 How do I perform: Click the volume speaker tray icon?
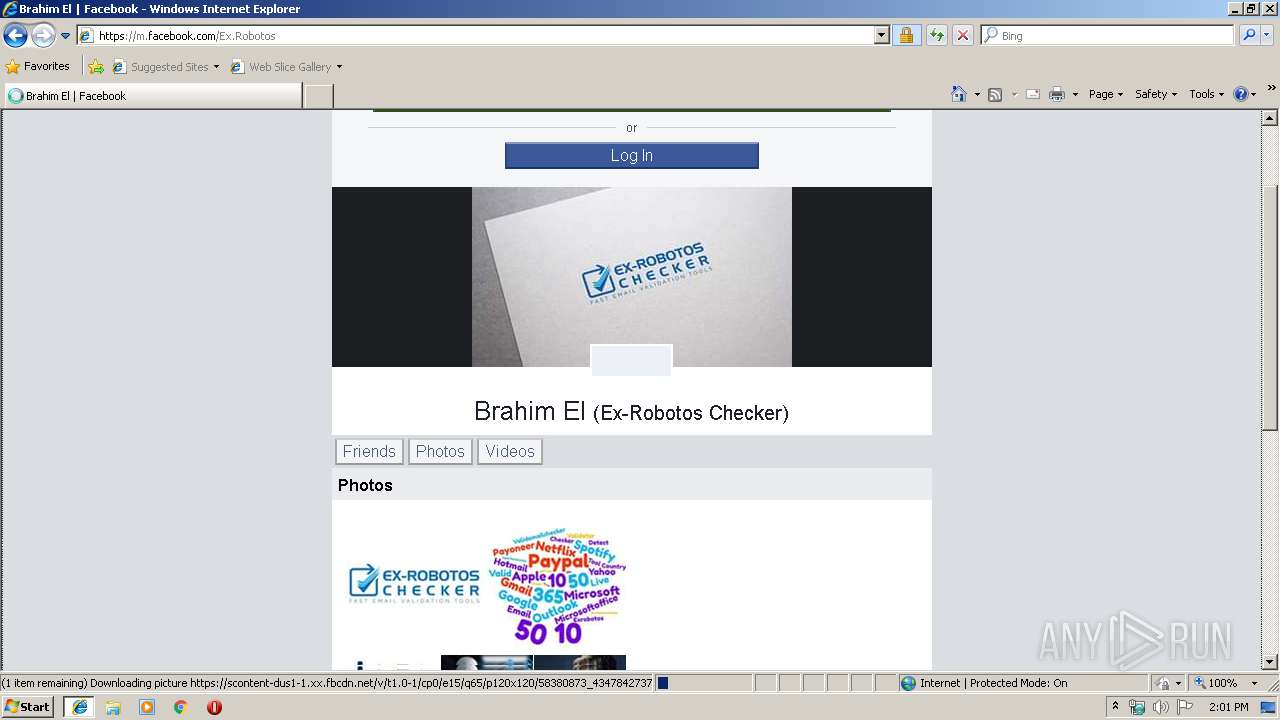click(1160, 707)
